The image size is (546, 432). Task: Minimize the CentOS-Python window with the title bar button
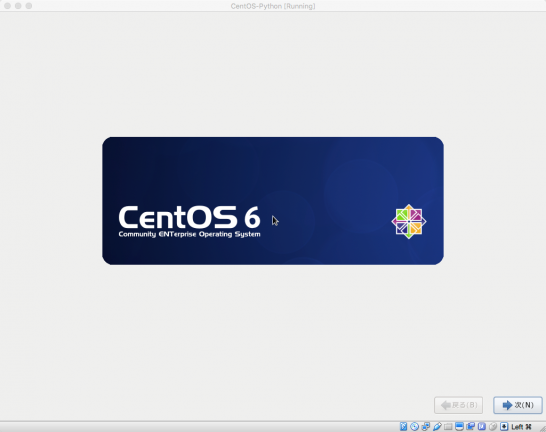pos(18,6)
